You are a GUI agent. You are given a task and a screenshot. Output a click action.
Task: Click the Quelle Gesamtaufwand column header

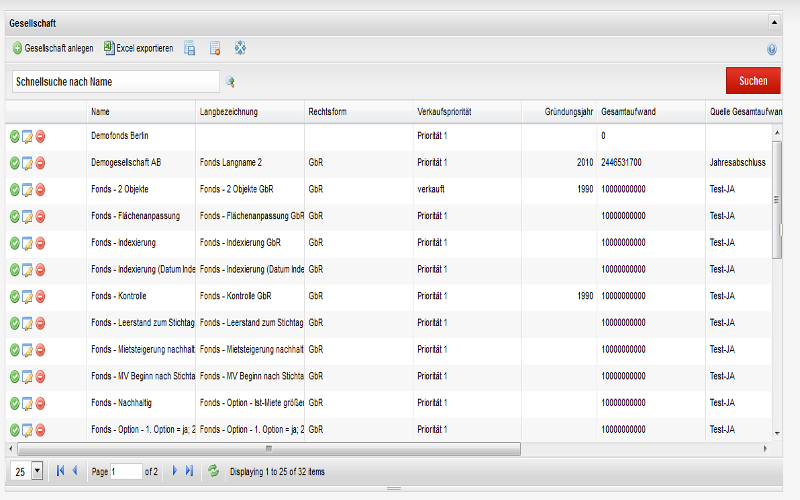[744, 112]
